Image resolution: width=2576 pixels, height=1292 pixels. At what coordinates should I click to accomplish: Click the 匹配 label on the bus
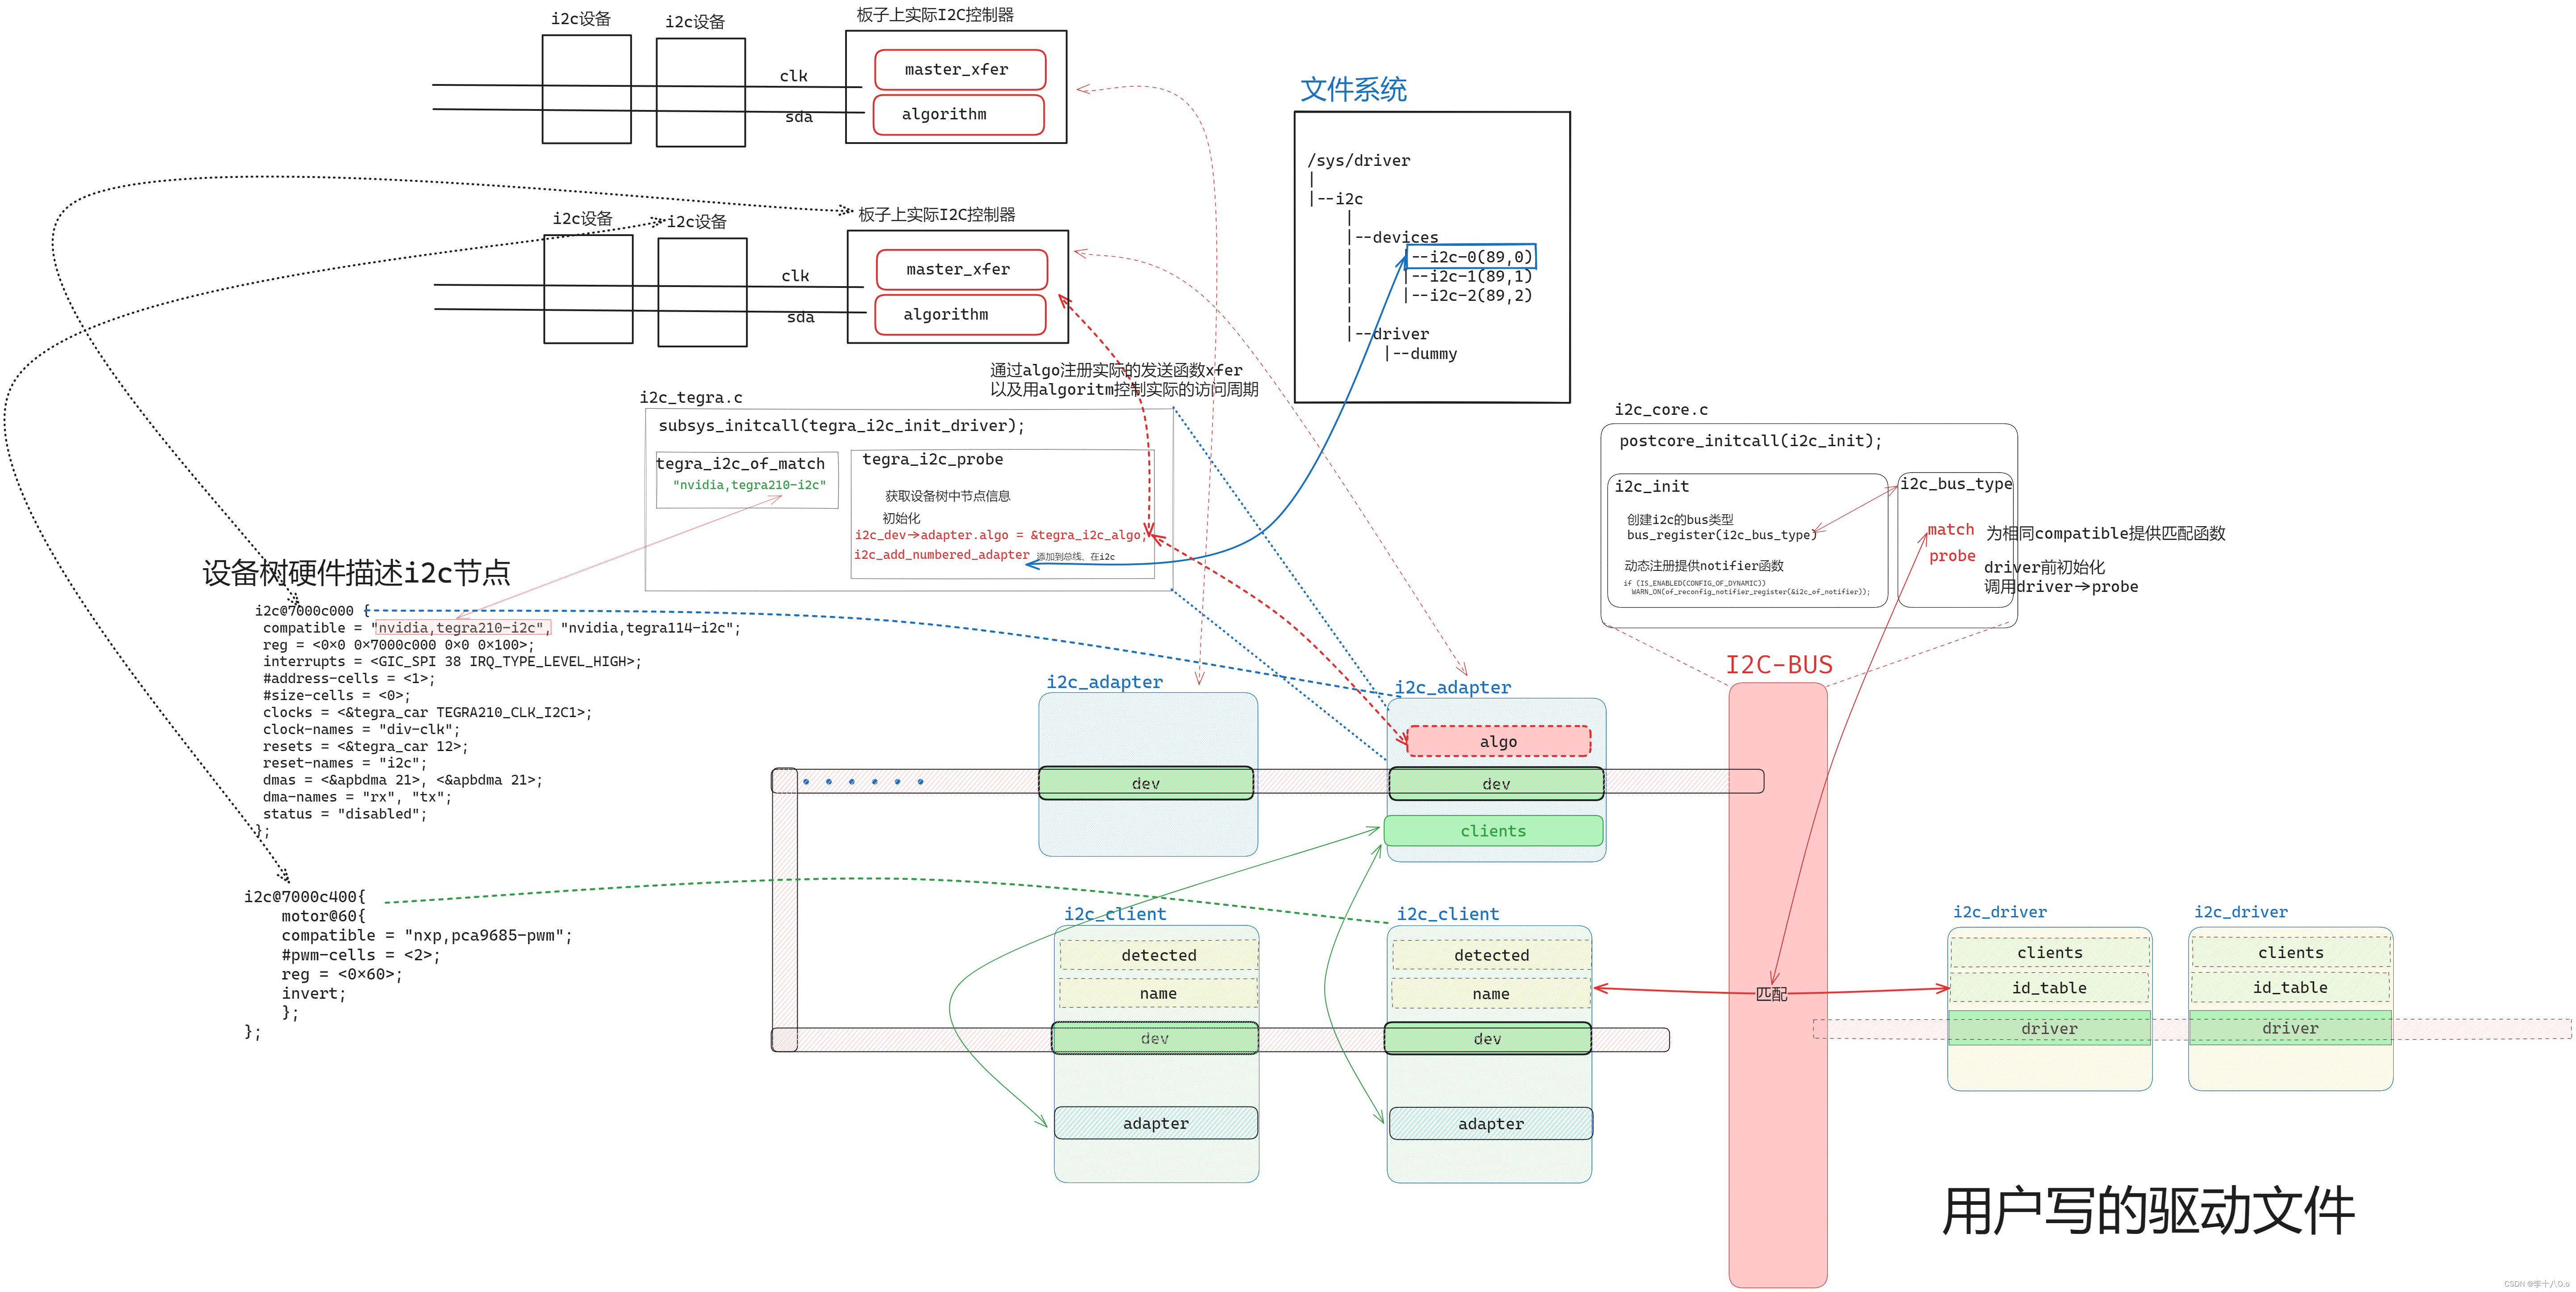point(1771,994)
